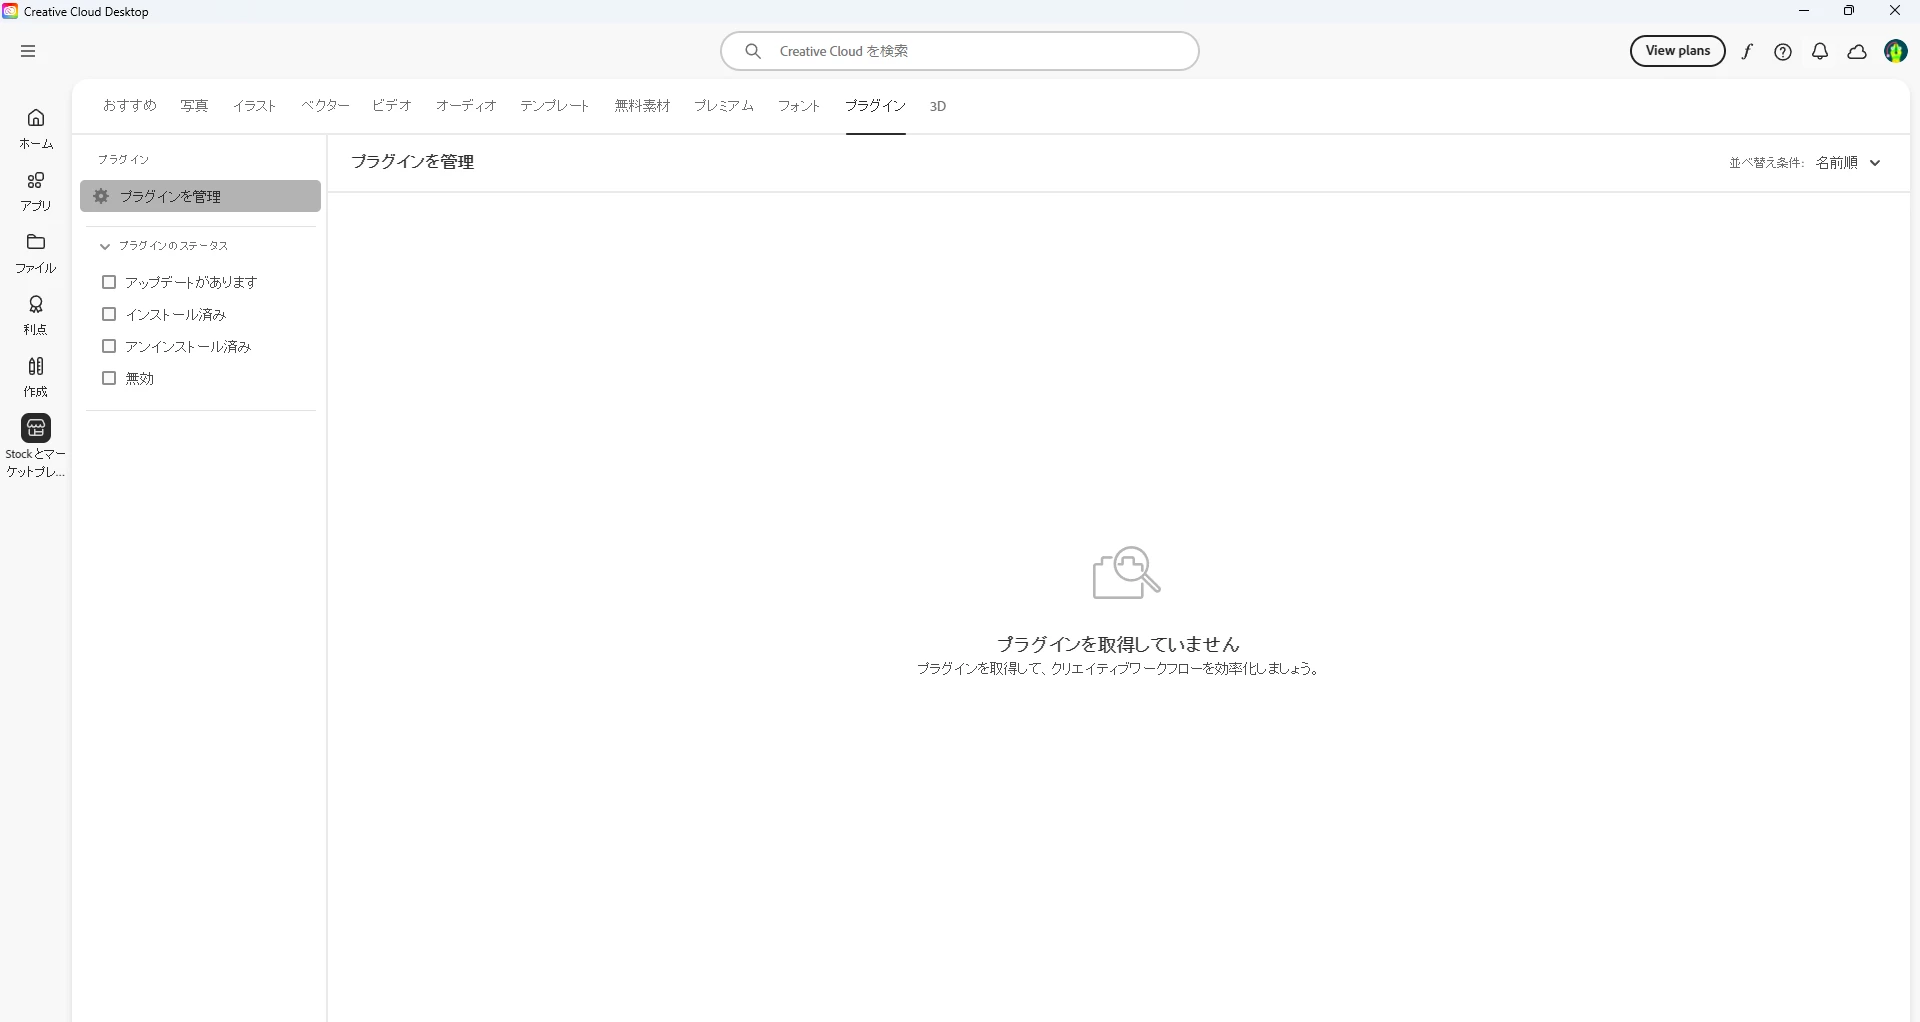
Task: Go to ホーム in the sidebar
Action: tap(36, 129)
